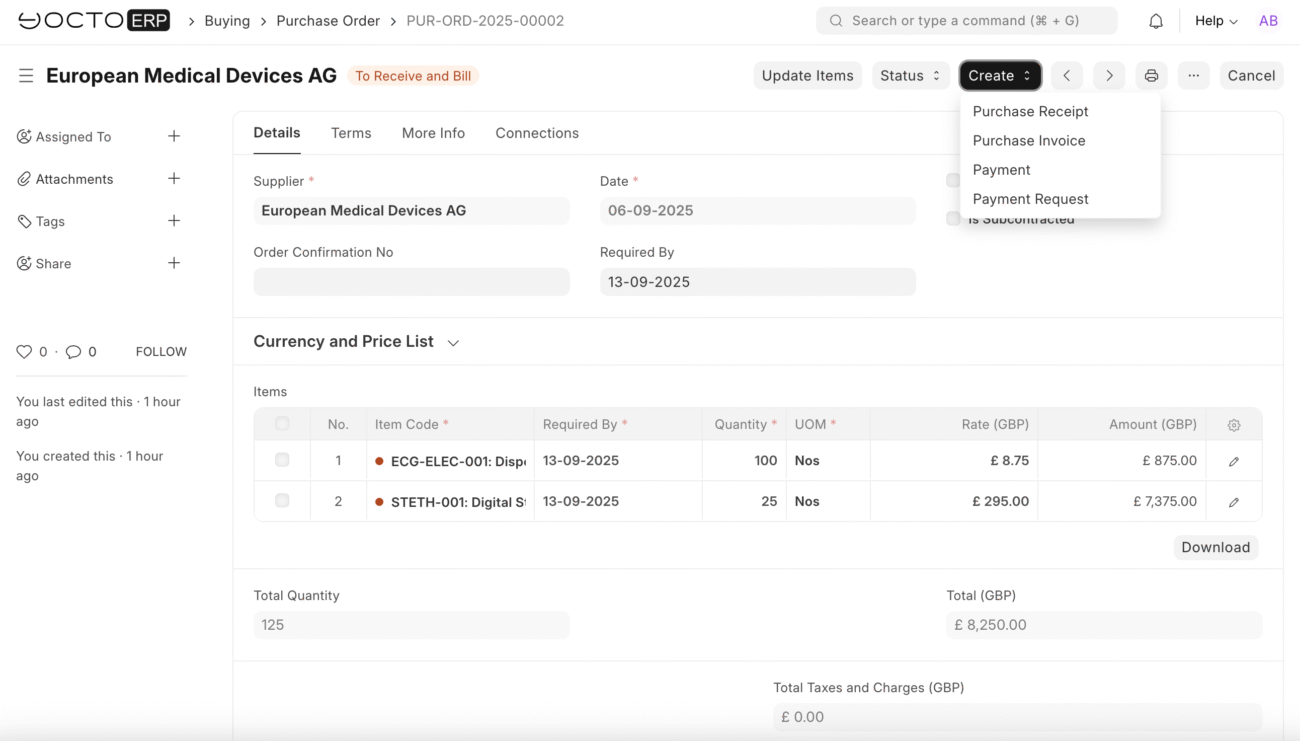Add a tag with the plus icon

[x=174, y=221]
